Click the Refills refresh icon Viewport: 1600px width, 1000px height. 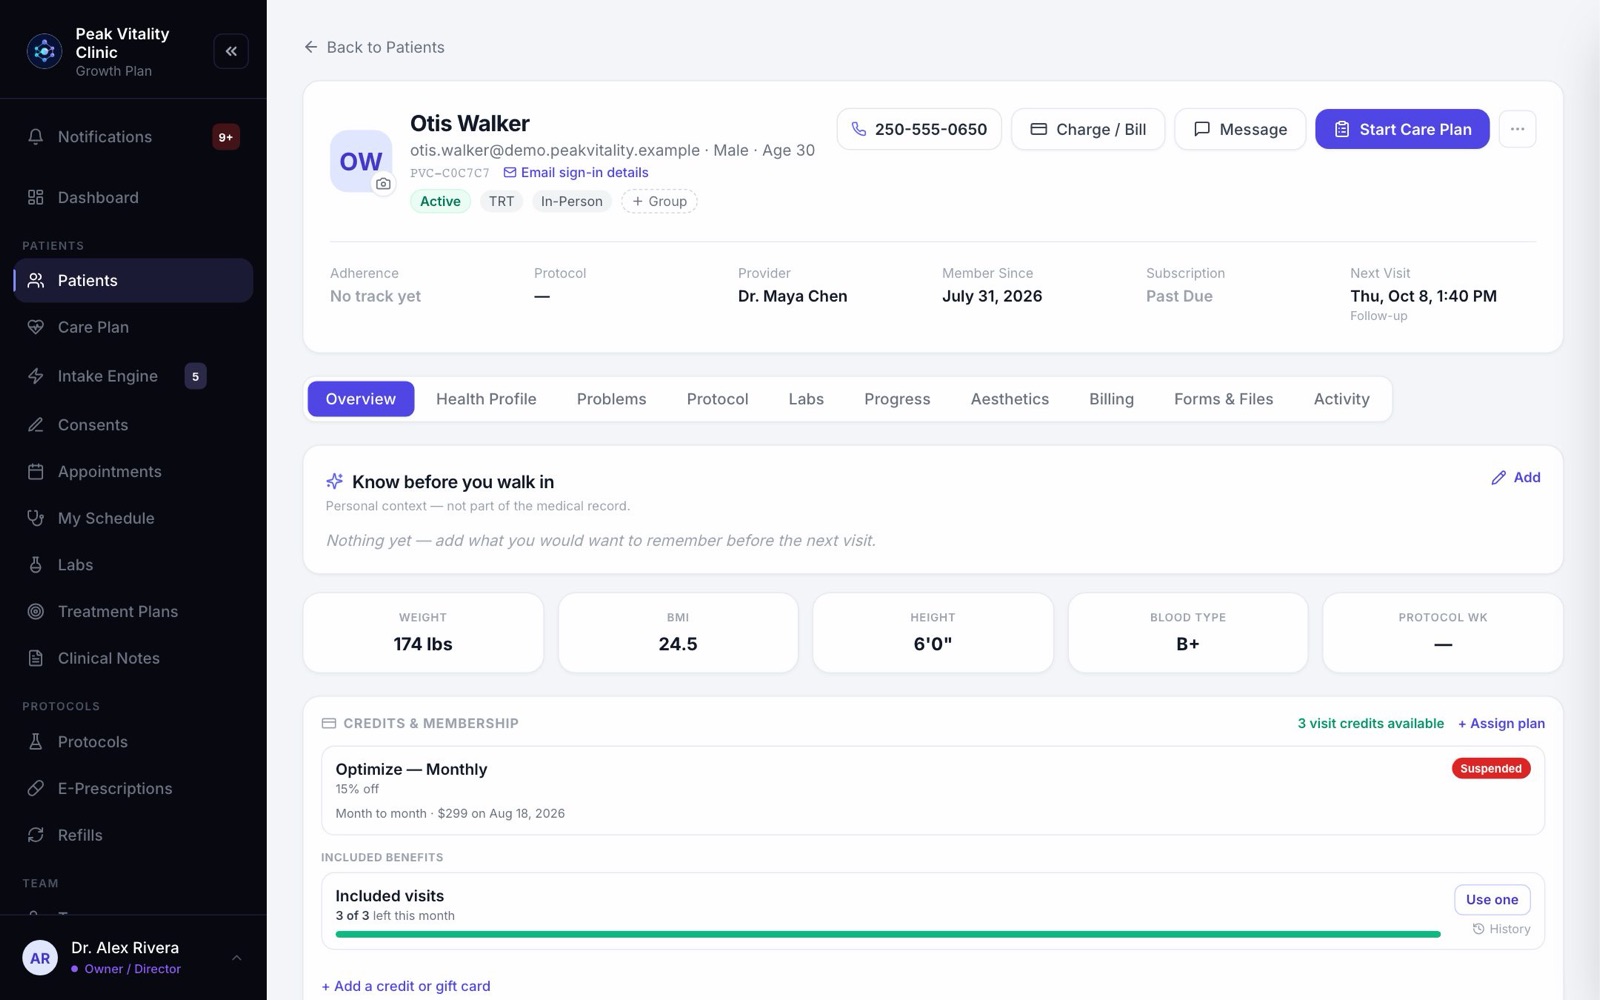(x=36, y=835)
